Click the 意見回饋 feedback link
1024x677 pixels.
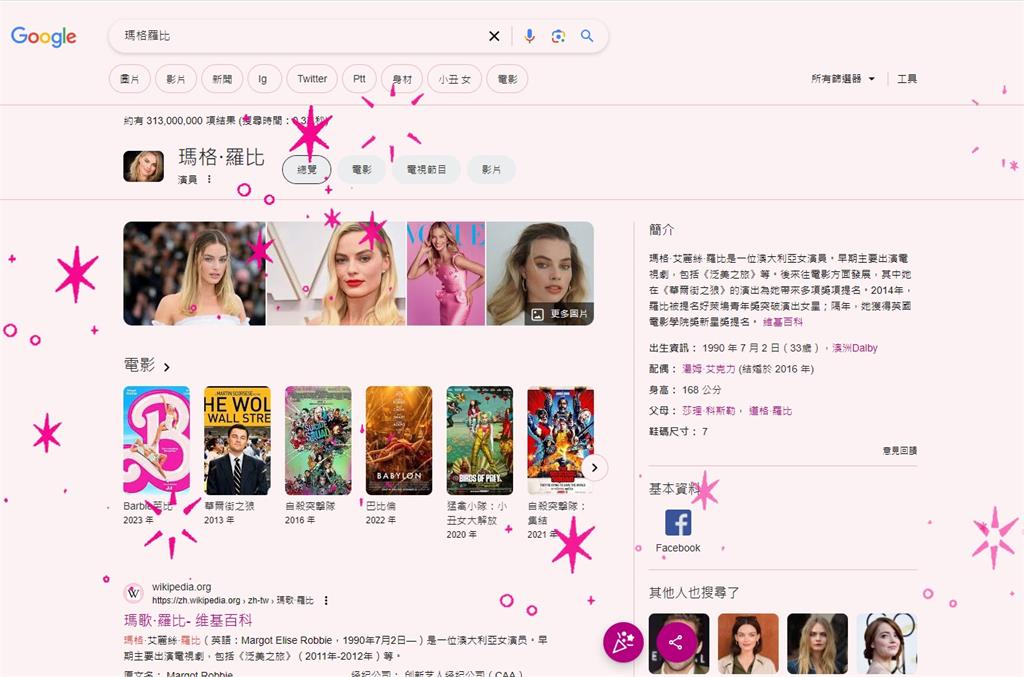click(x=900, y=450)
